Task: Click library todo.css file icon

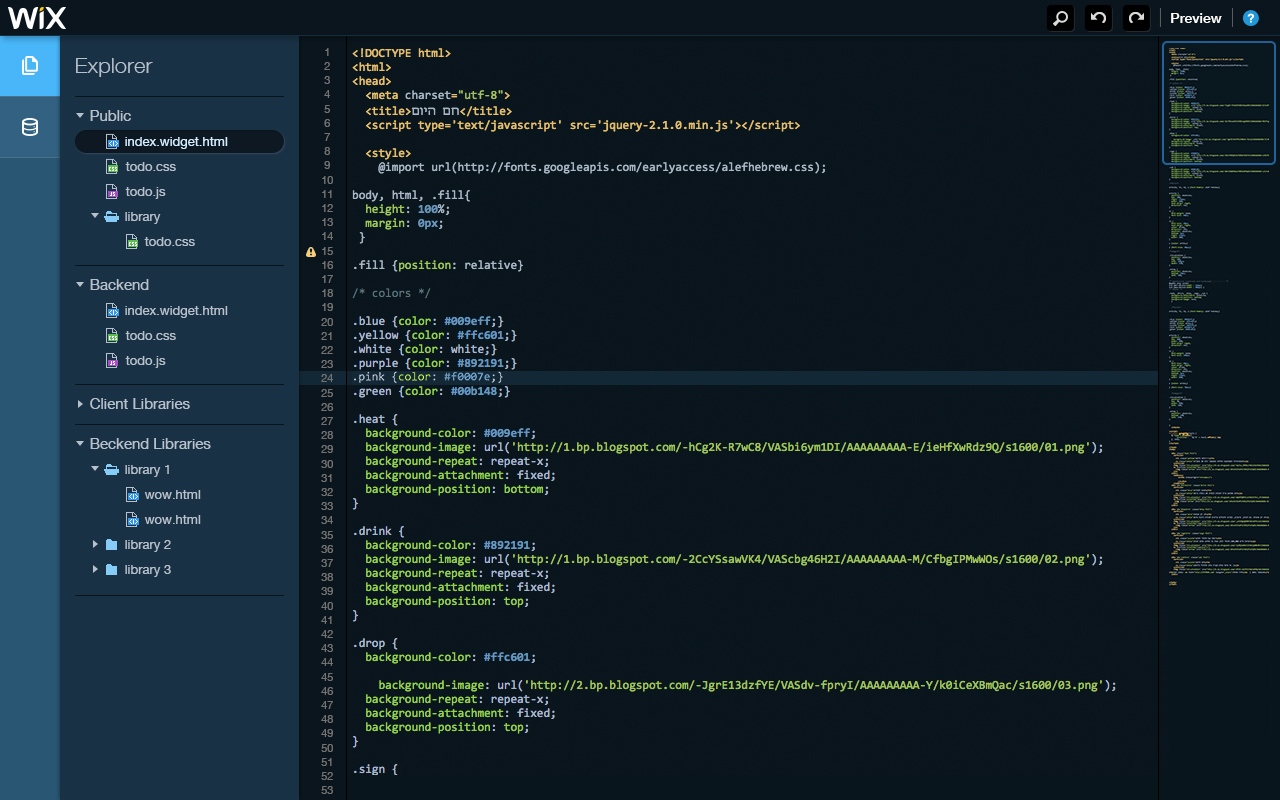Action: pyautogui.click(x=133, y=242)
